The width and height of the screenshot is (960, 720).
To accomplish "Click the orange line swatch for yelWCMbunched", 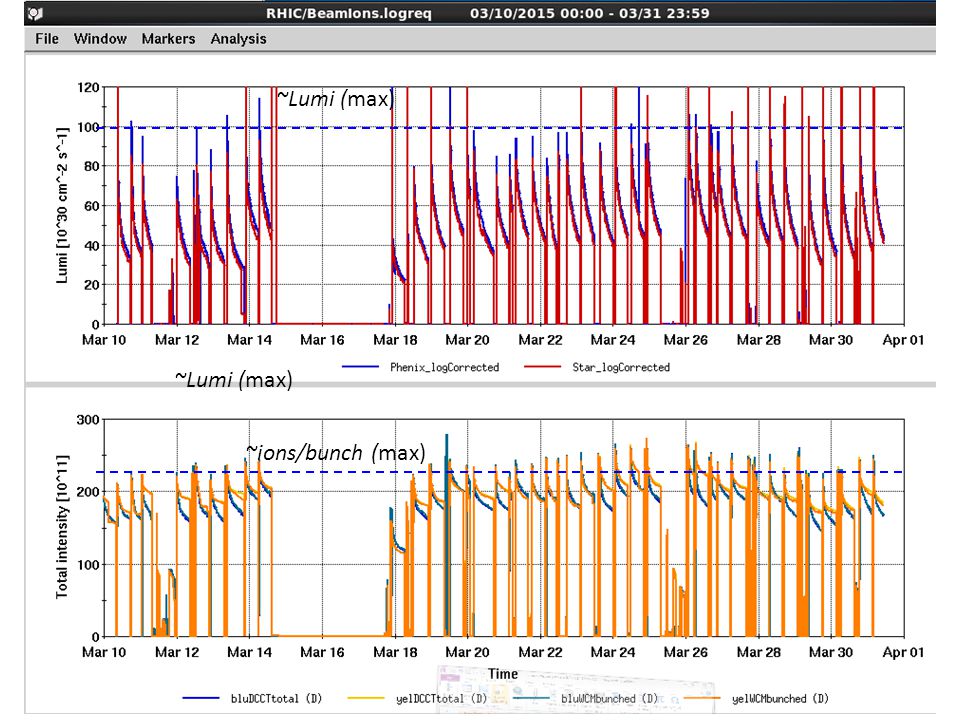I will [702, 698].
